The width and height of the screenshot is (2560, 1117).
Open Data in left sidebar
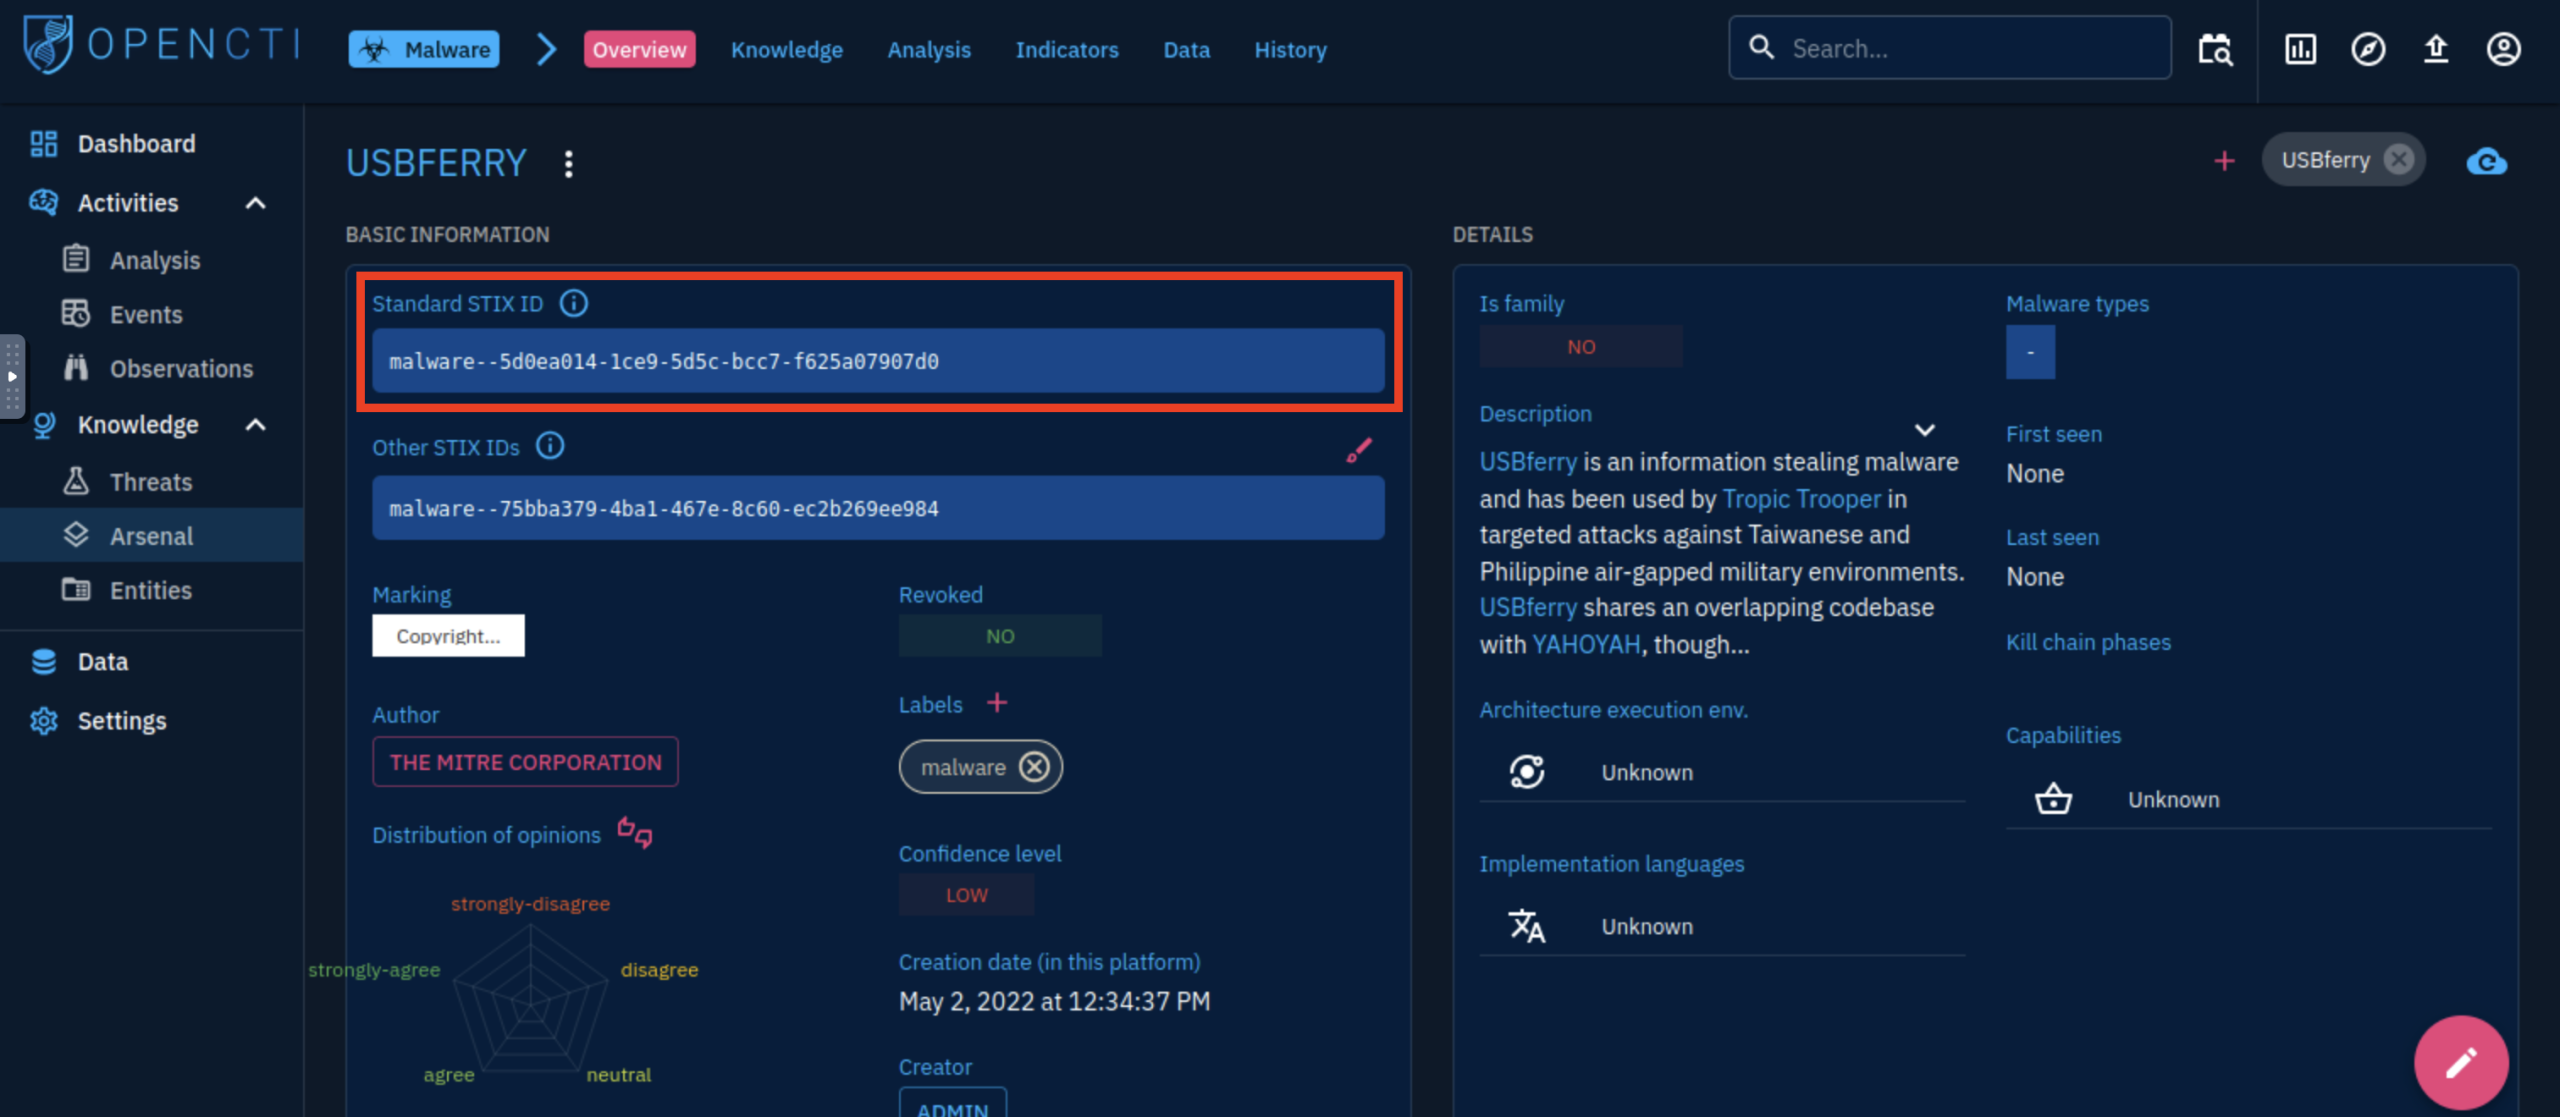point(151,662)
